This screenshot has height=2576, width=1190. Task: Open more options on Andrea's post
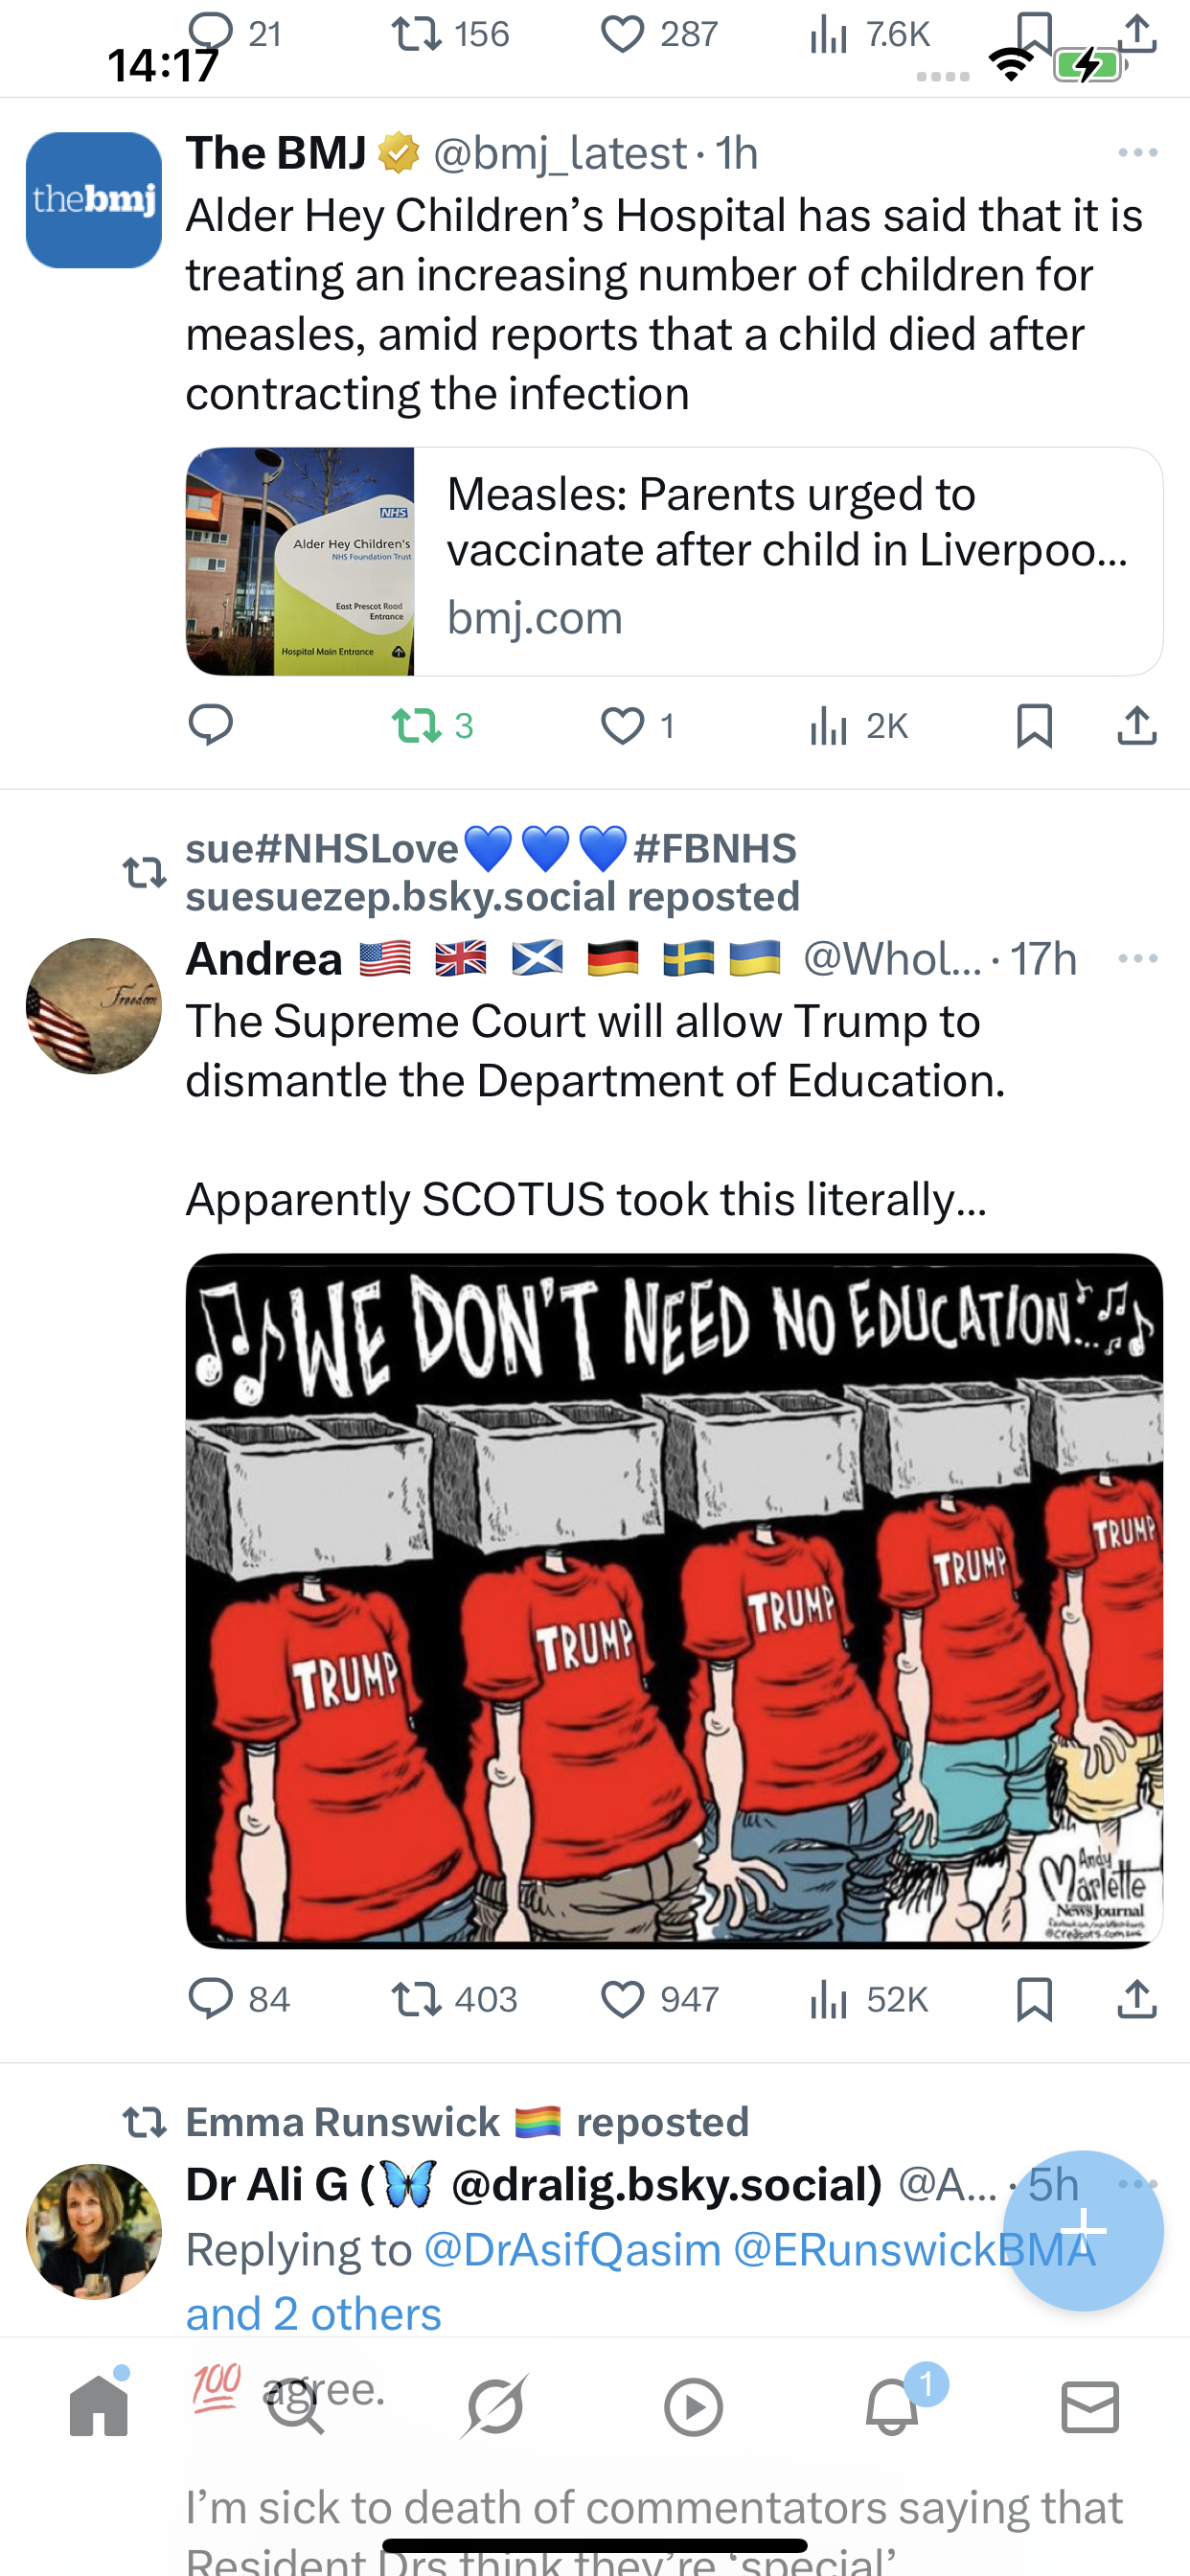pos(1138,959)
